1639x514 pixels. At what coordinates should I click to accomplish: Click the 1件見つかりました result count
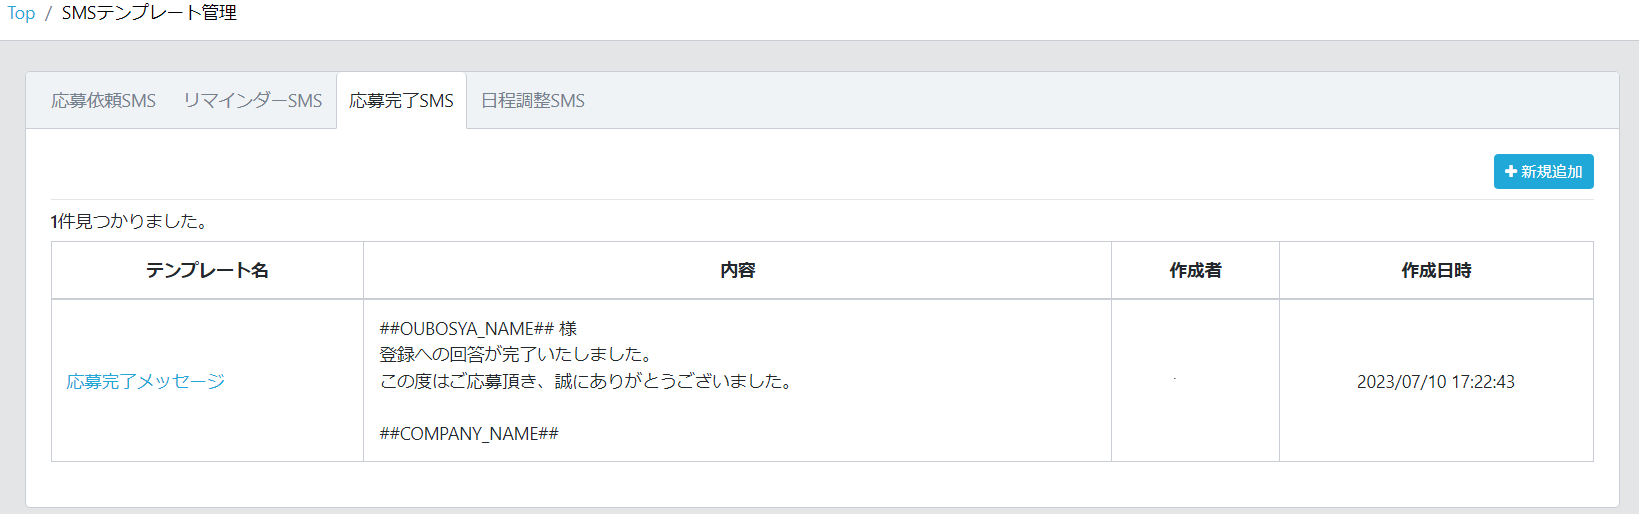[x=129, y=221]
